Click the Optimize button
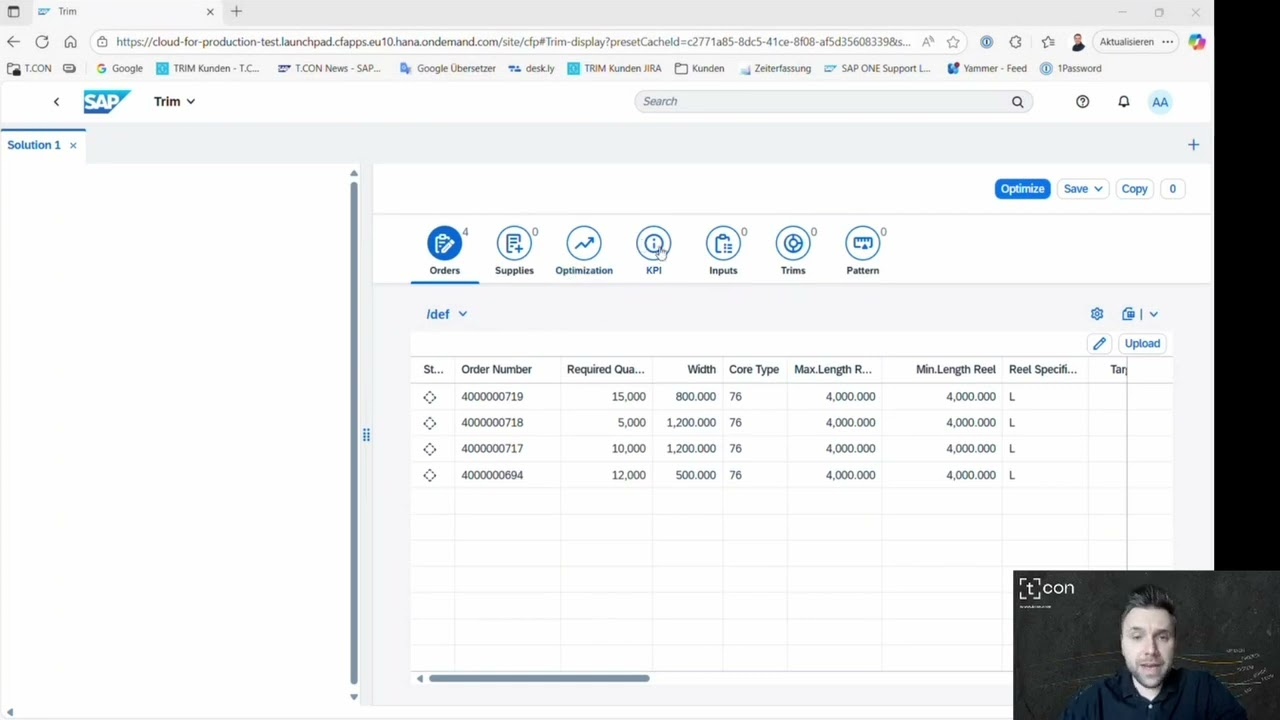This screenshot has width=1280, height=720. click(1022, 188)
